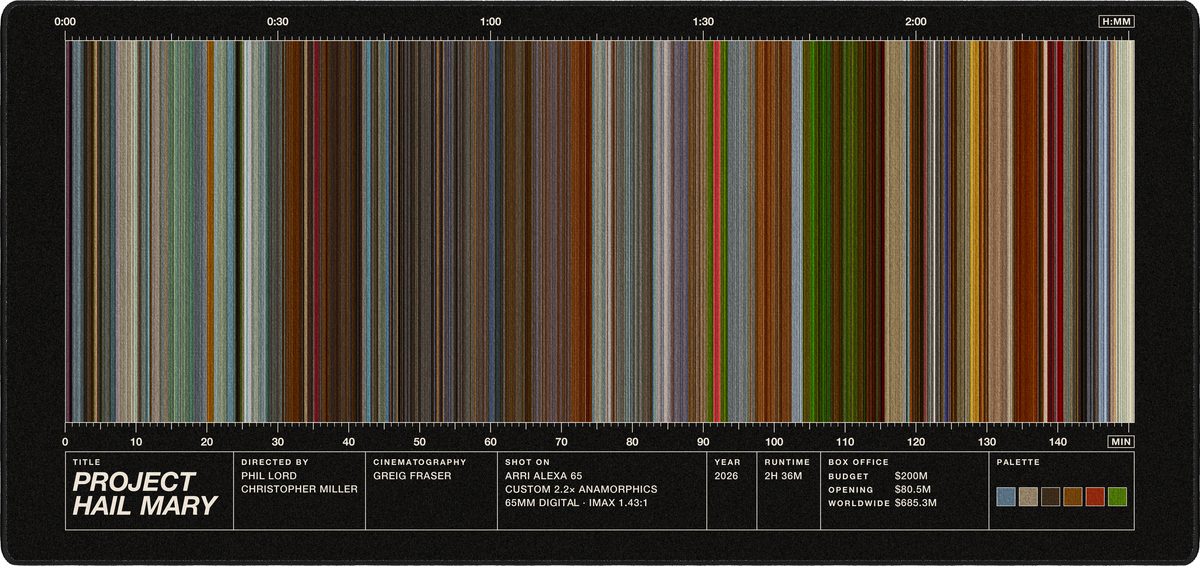Select the OPENING row label

pos(851,489)
